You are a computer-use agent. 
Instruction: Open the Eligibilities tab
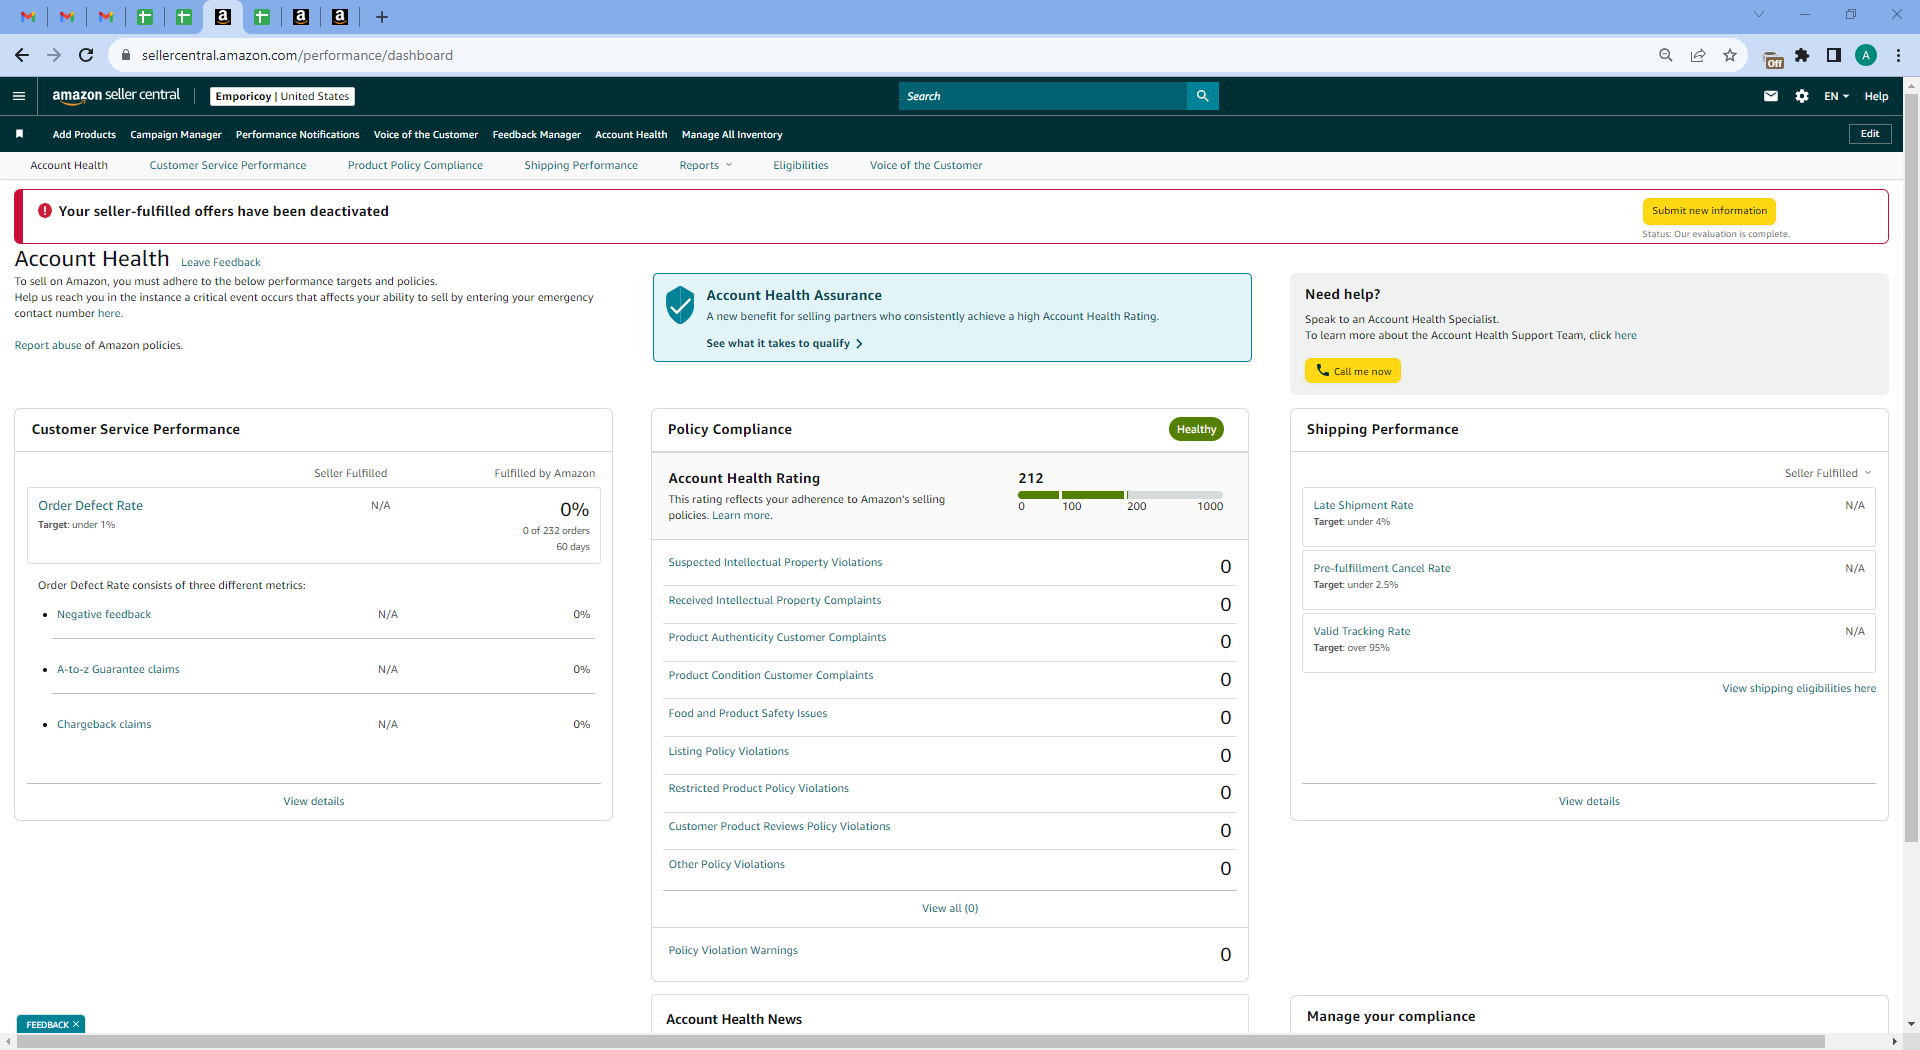tap(800, 165)
